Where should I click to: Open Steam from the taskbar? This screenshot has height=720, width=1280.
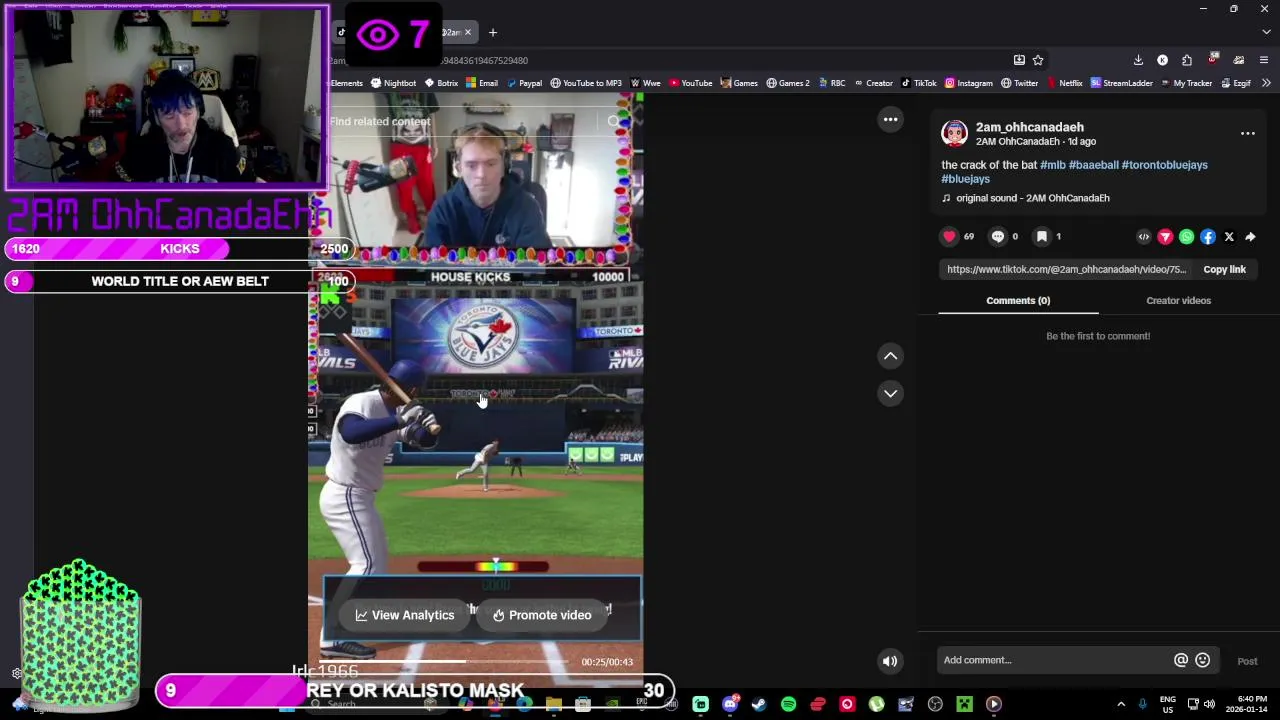click(x=759, y=704)
